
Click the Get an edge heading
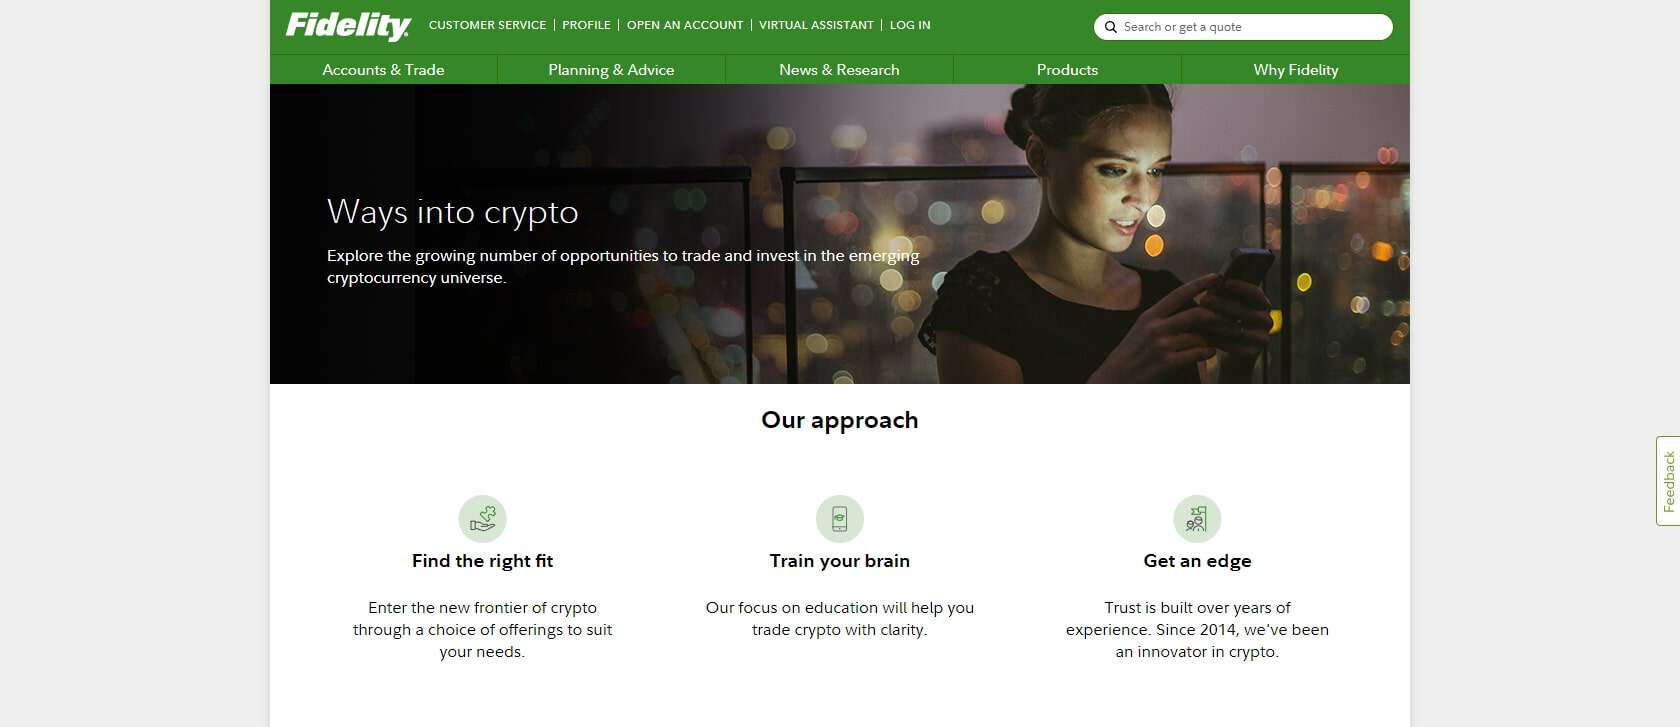pyautogui.click(x=1197, y=561)
